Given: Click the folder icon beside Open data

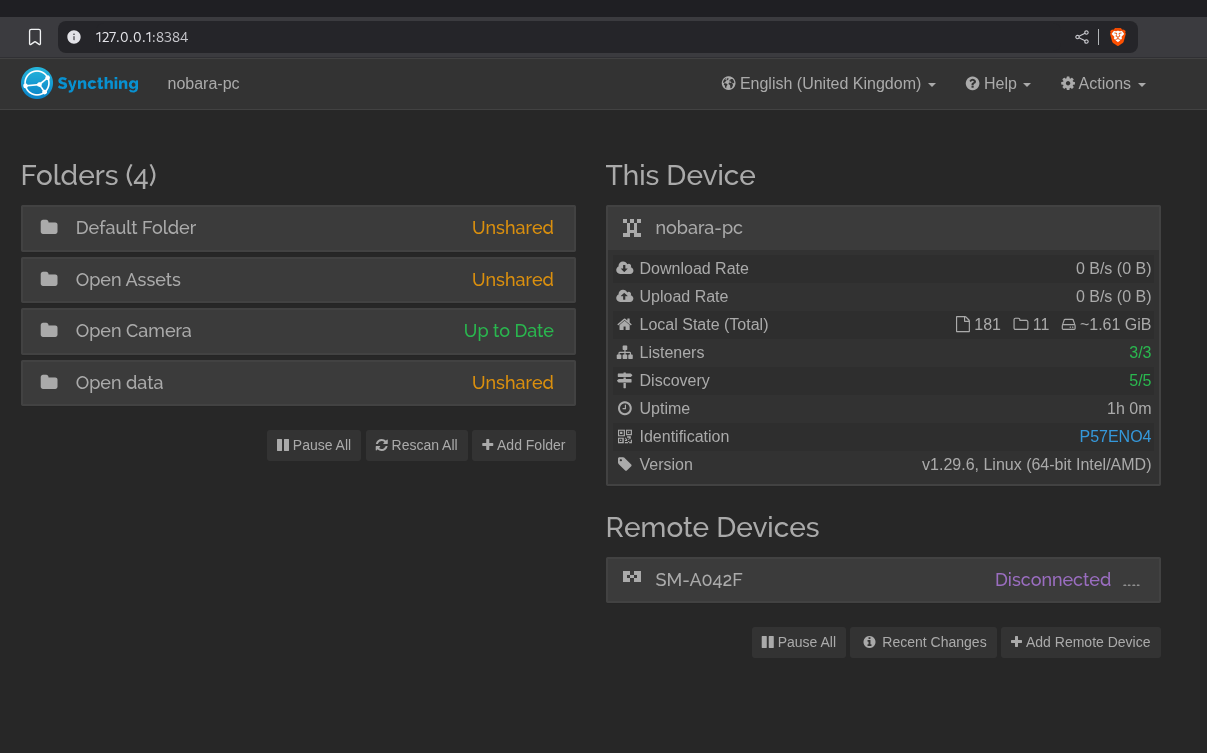Looking at the screenshot, I should coord(49,382).
